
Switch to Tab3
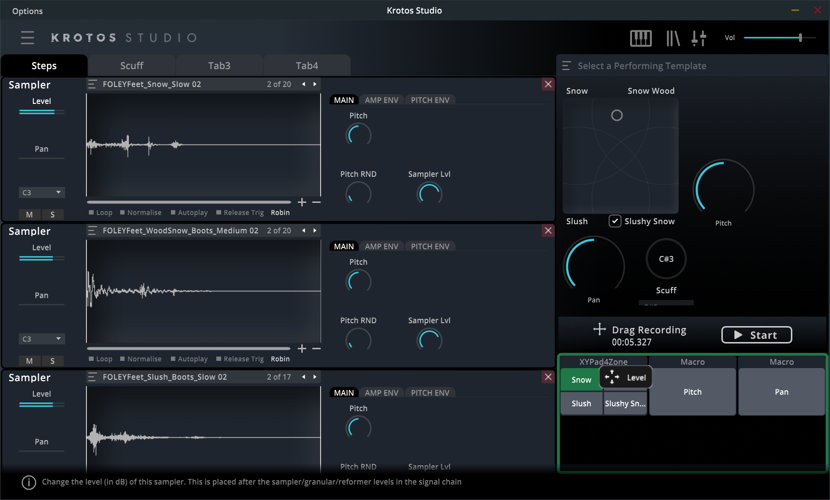[x=219, y=66]
